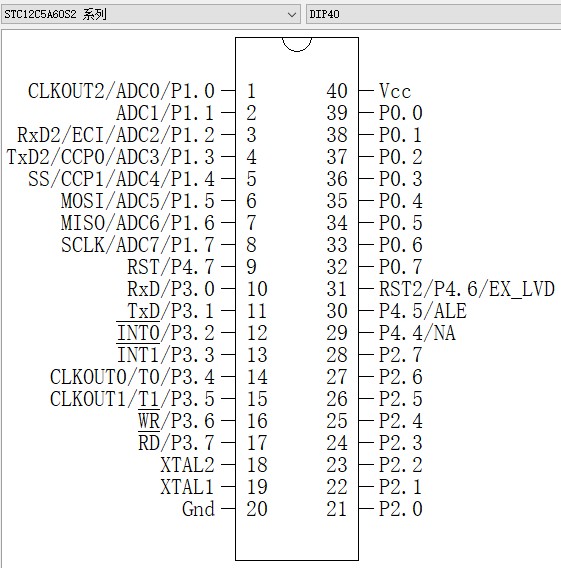Click pin number 30 on the chip
Screen dimensions: 561x568
(x=337, y=311)
